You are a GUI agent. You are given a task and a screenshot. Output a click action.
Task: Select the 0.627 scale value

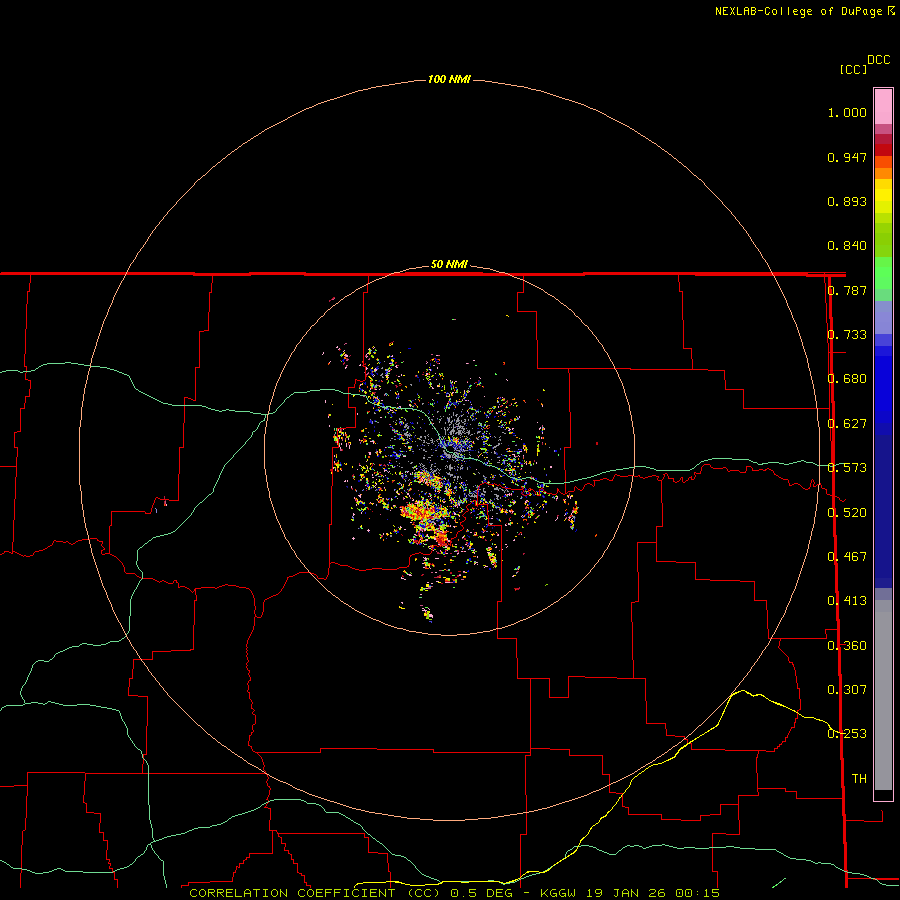click(847, 424)
